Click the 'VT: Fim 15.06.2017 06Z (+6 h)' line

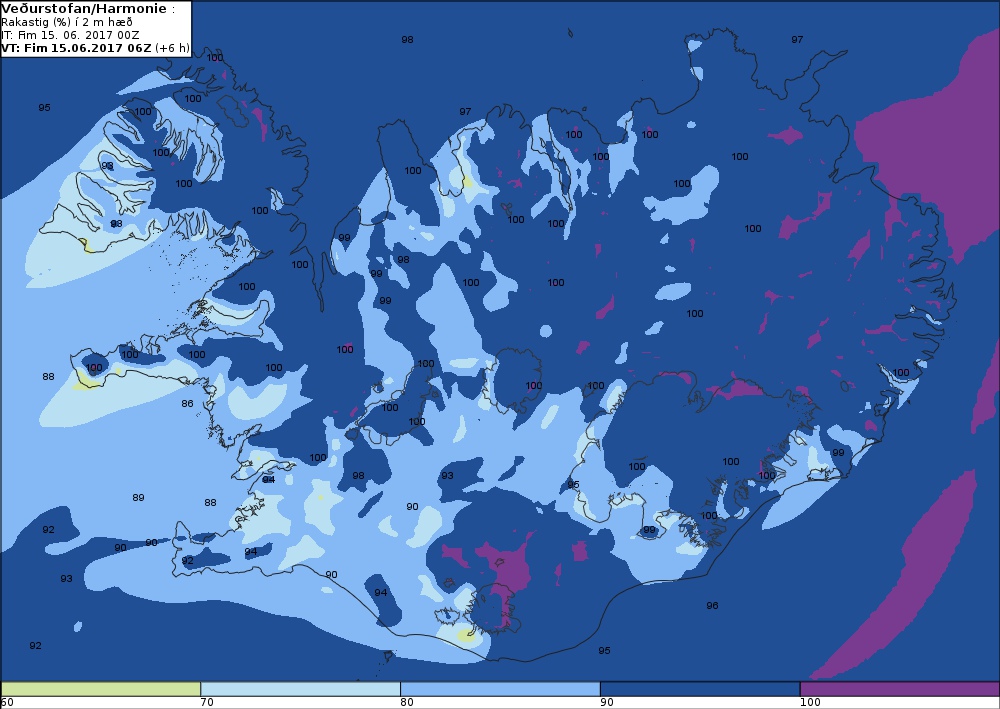tap(95, 48)
